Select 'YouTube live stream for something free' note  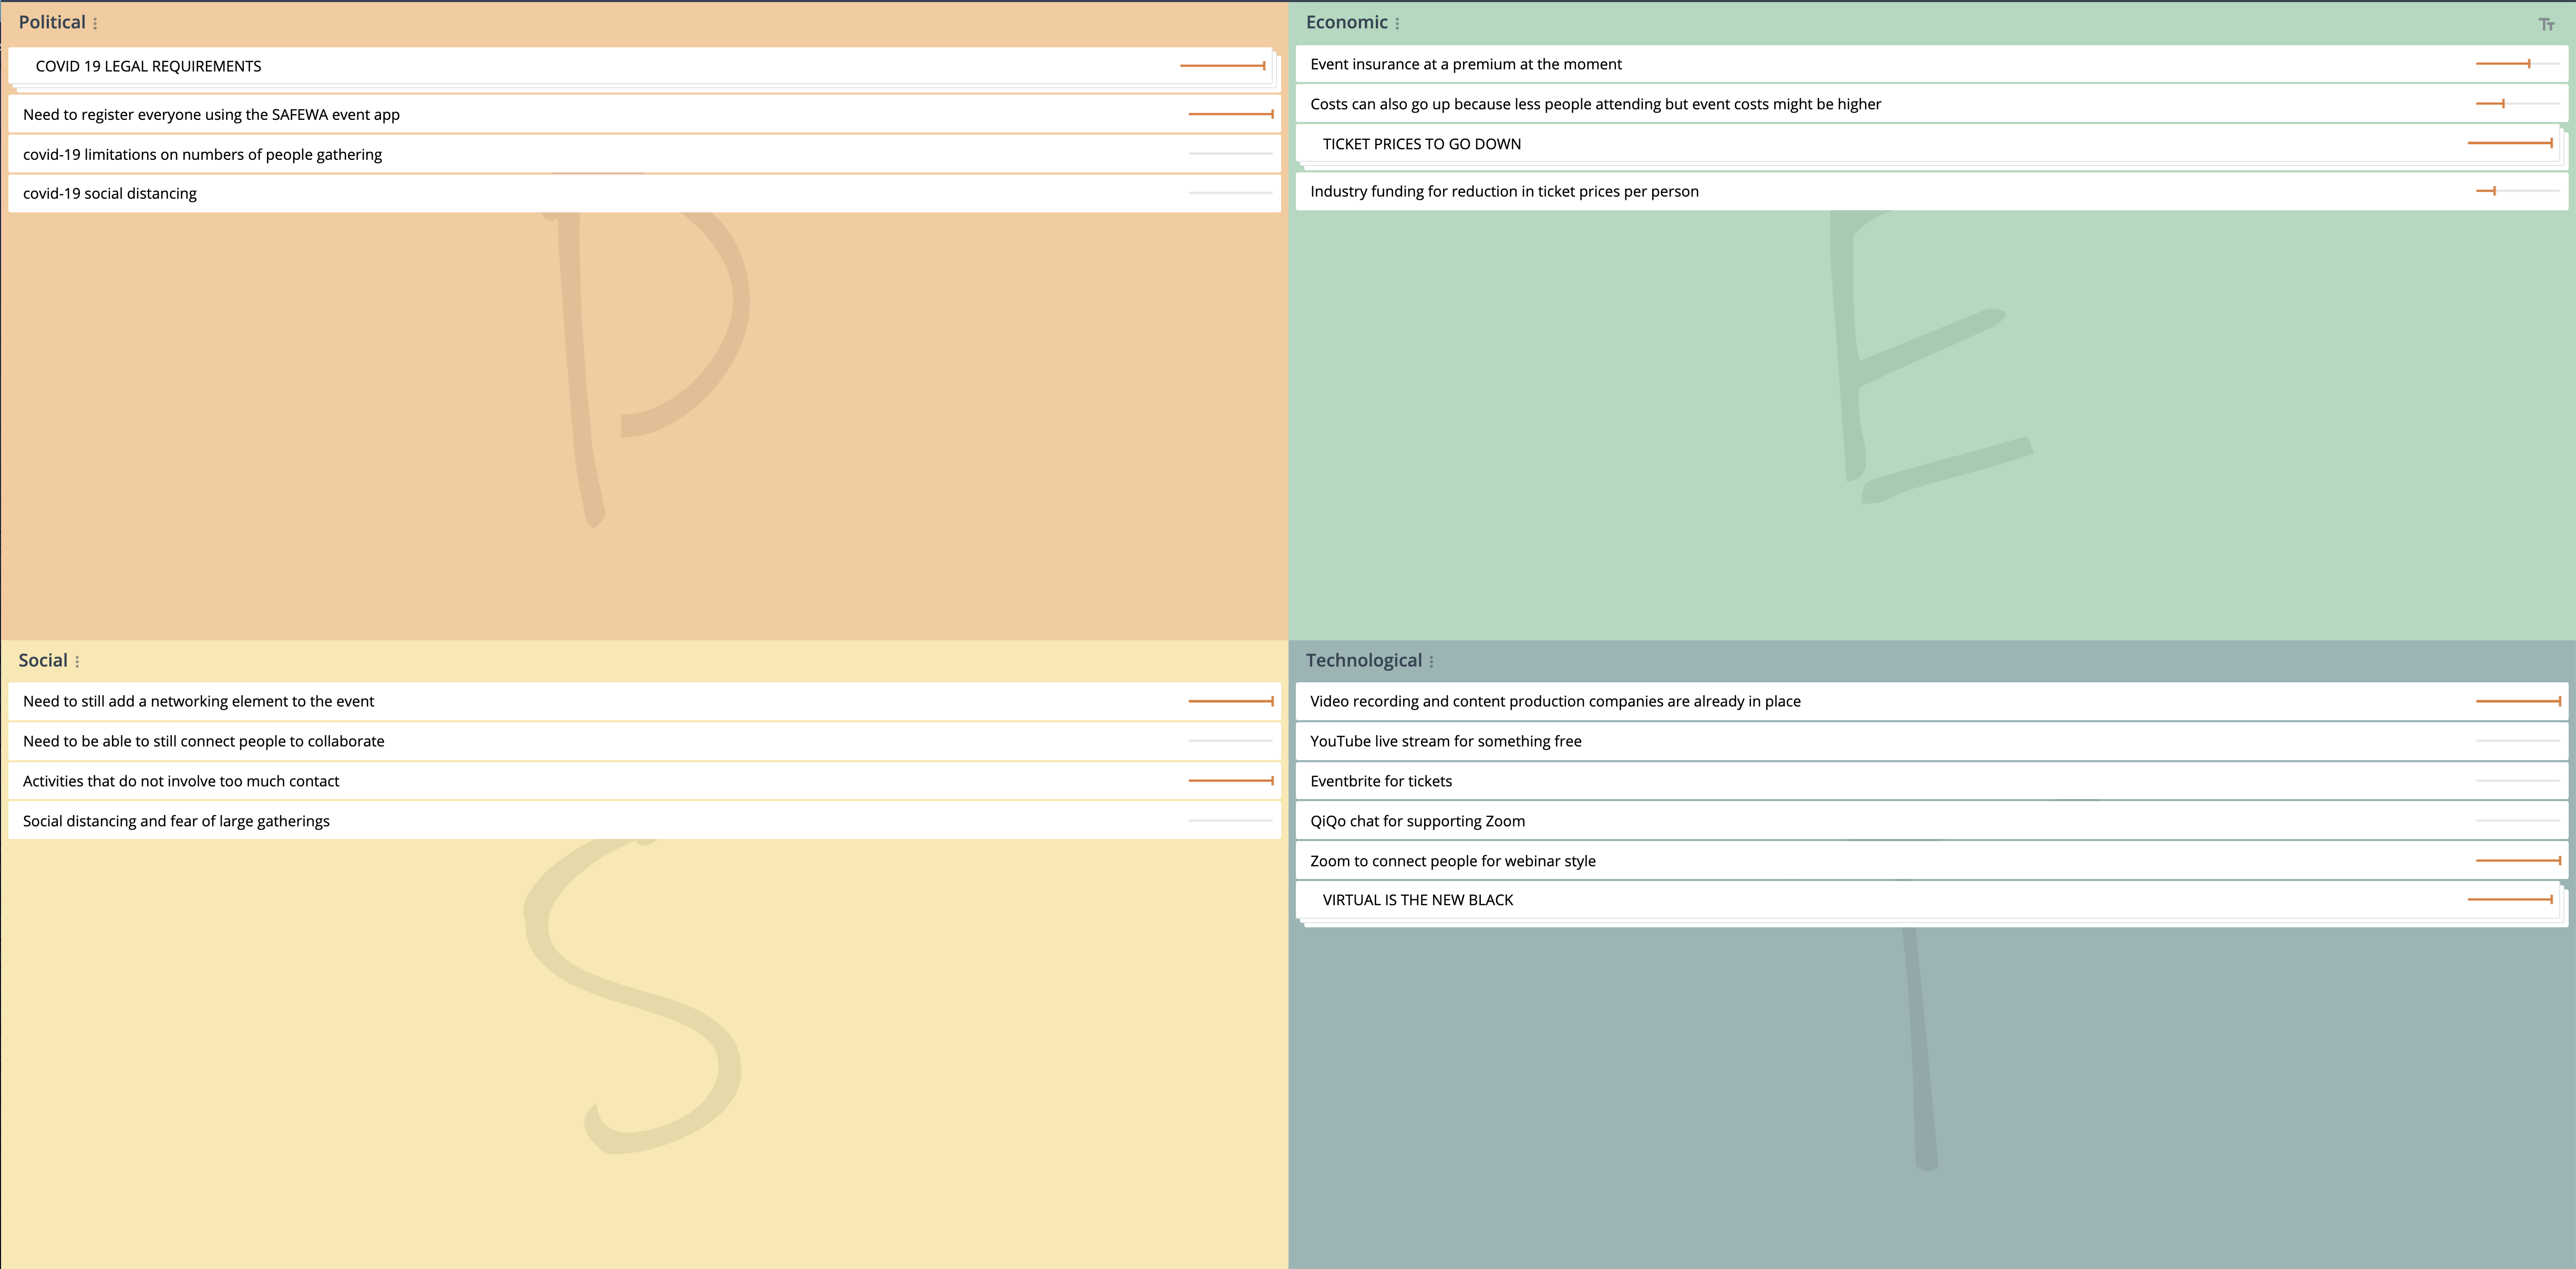1445,741
